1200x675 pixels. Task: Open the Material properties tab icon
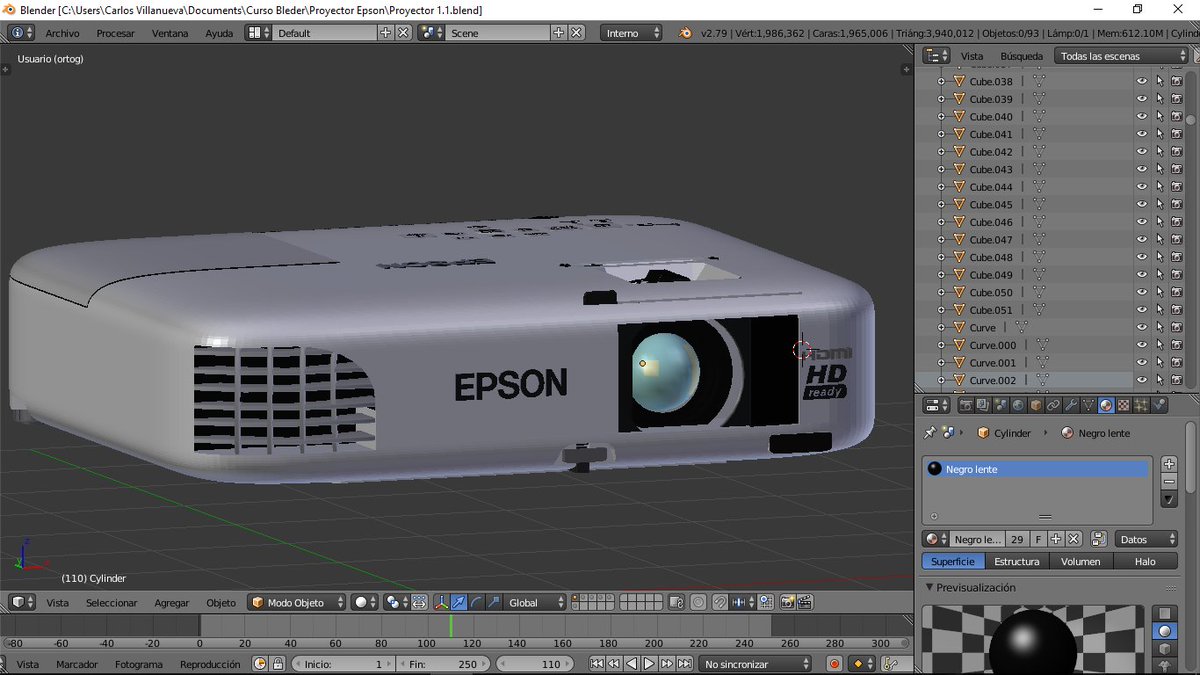(x=1106, y=405)
